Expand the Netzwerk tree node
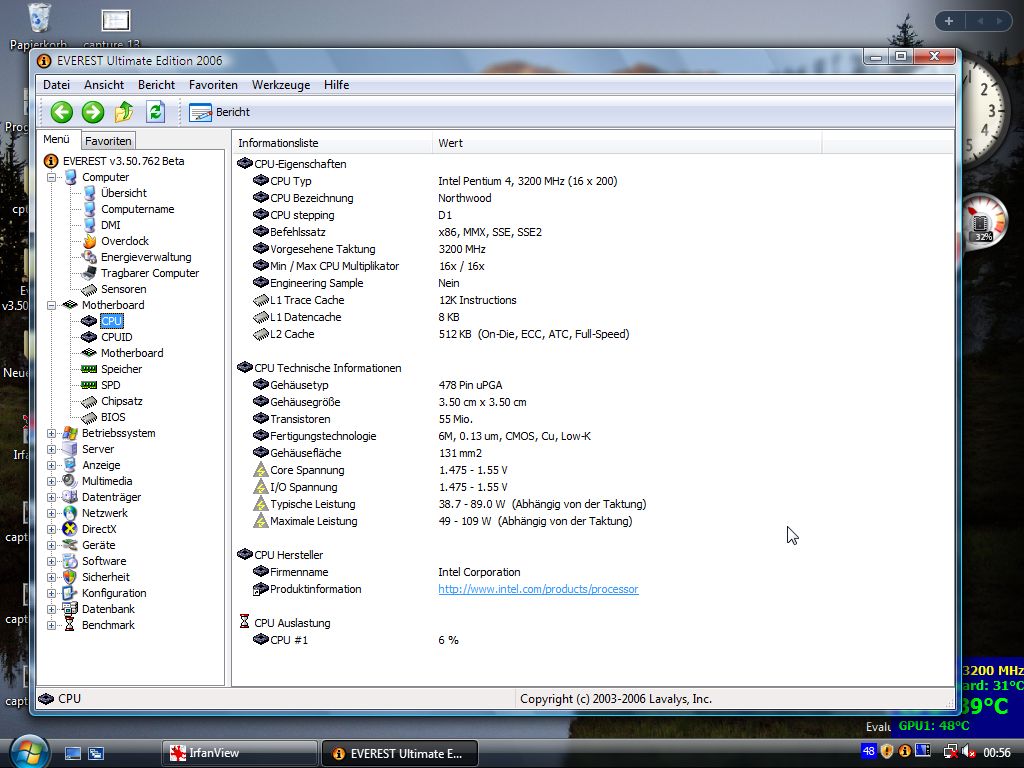The image size is (1024, 768). click(52, 513)
